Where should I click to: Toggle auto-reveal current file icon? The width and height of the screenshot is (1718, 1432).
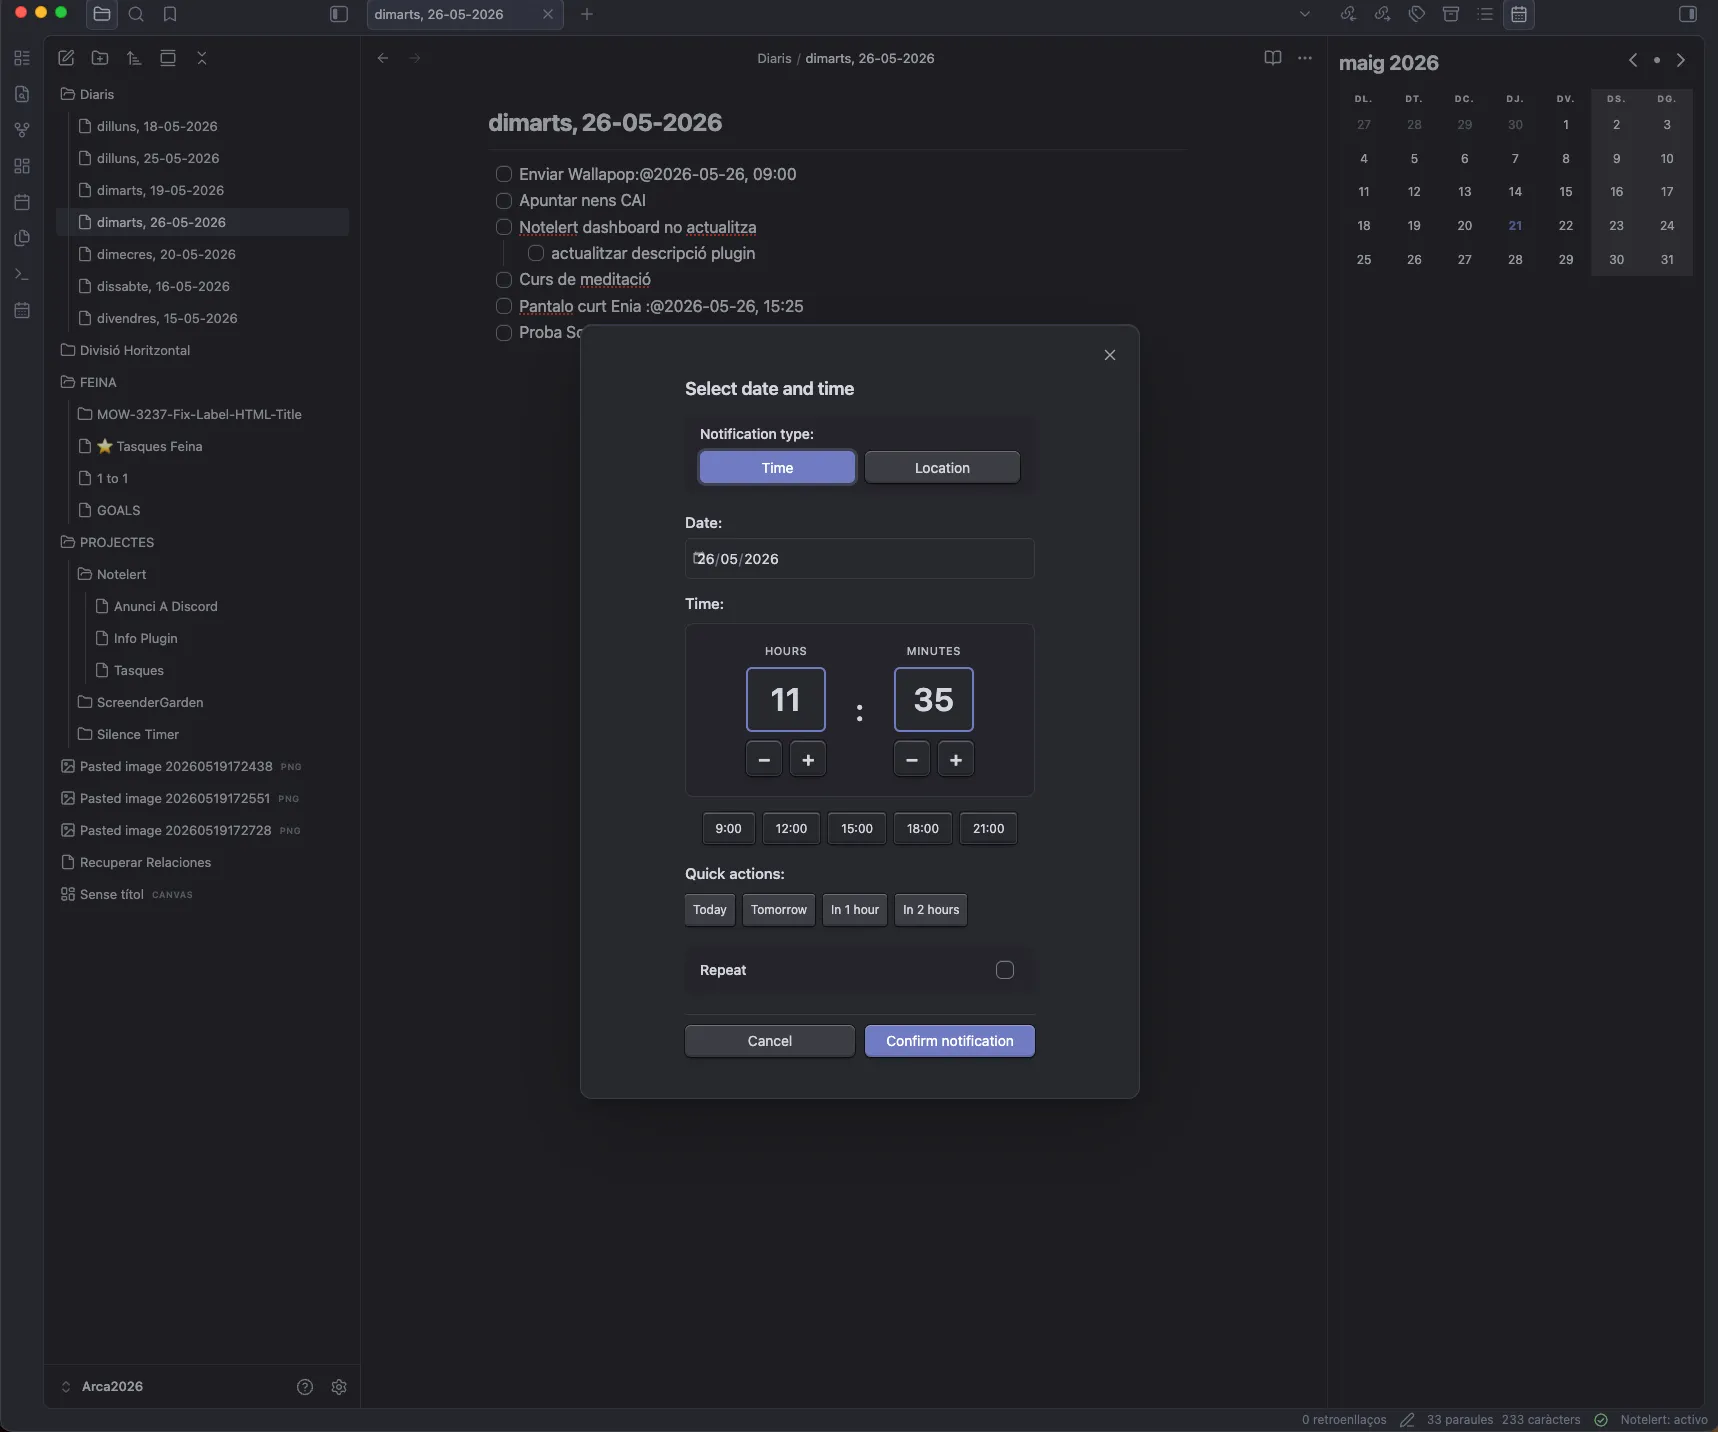[x=168, y=58]
